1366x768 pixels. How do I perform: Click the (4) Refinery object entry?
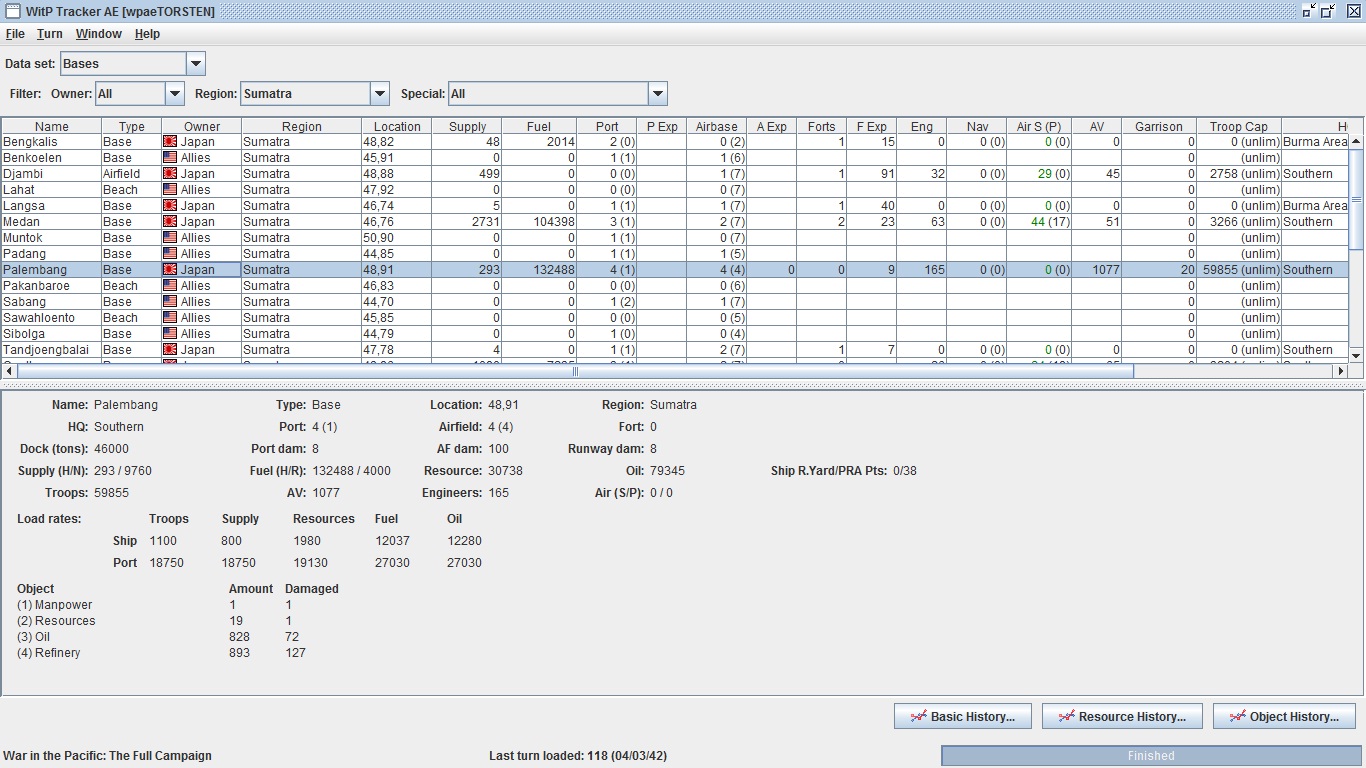49,653
